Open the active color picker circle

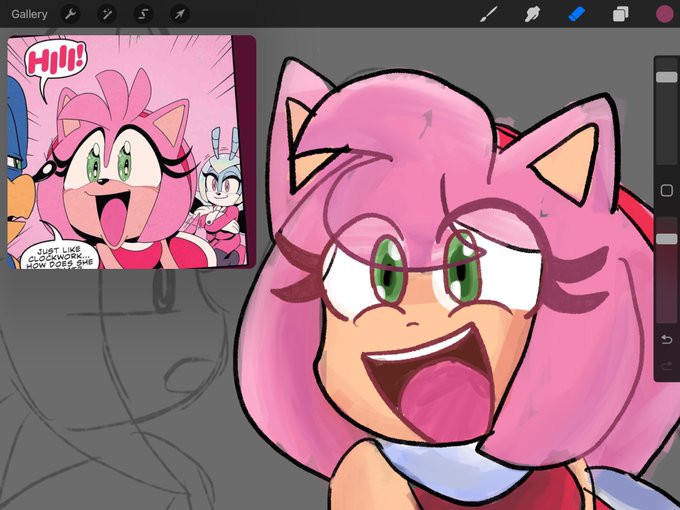[x=664, y=14]
